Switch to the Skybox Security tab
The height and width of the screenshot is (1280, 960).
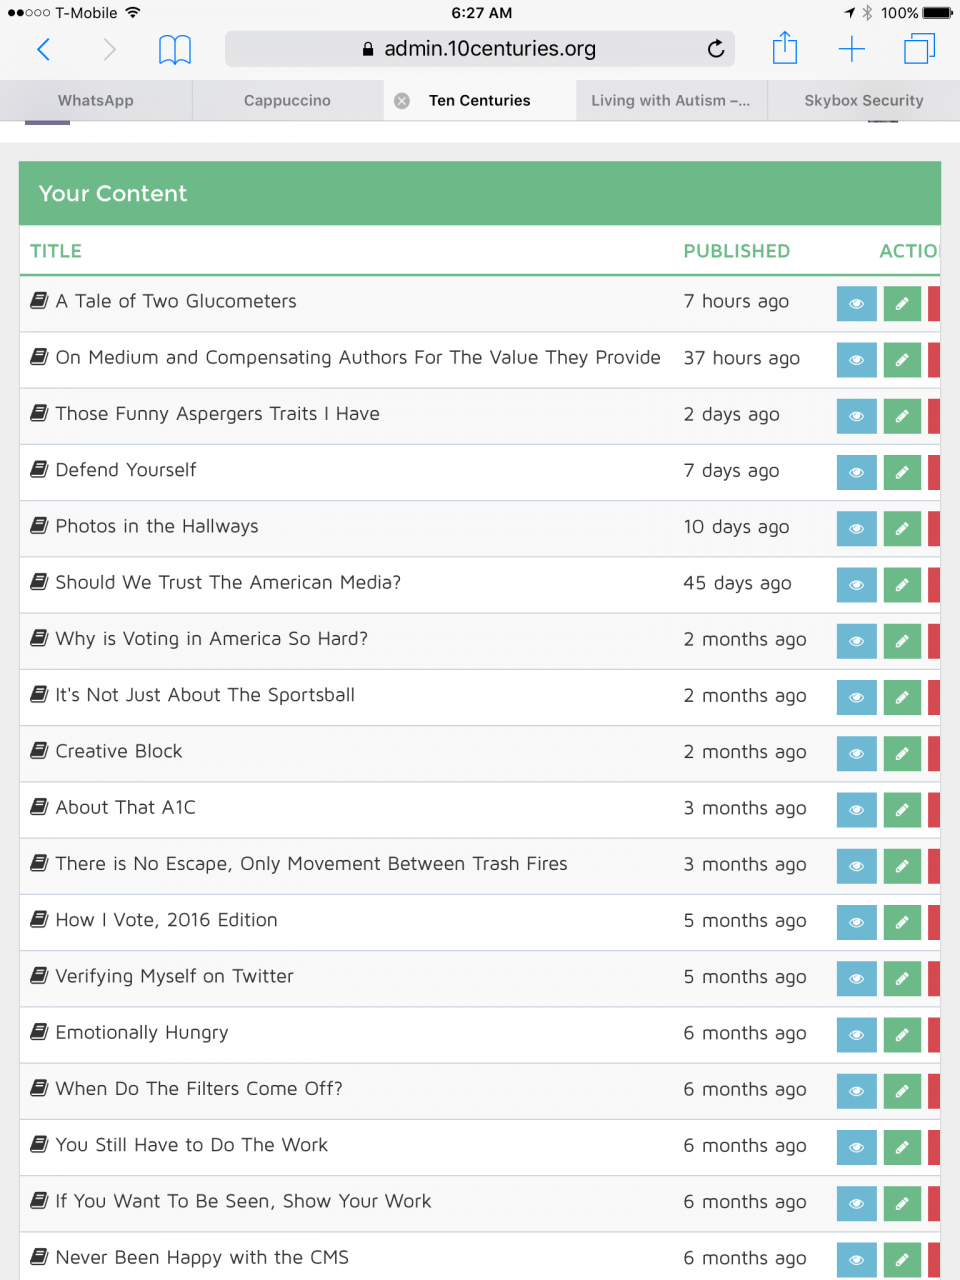[x=863, y=101]
